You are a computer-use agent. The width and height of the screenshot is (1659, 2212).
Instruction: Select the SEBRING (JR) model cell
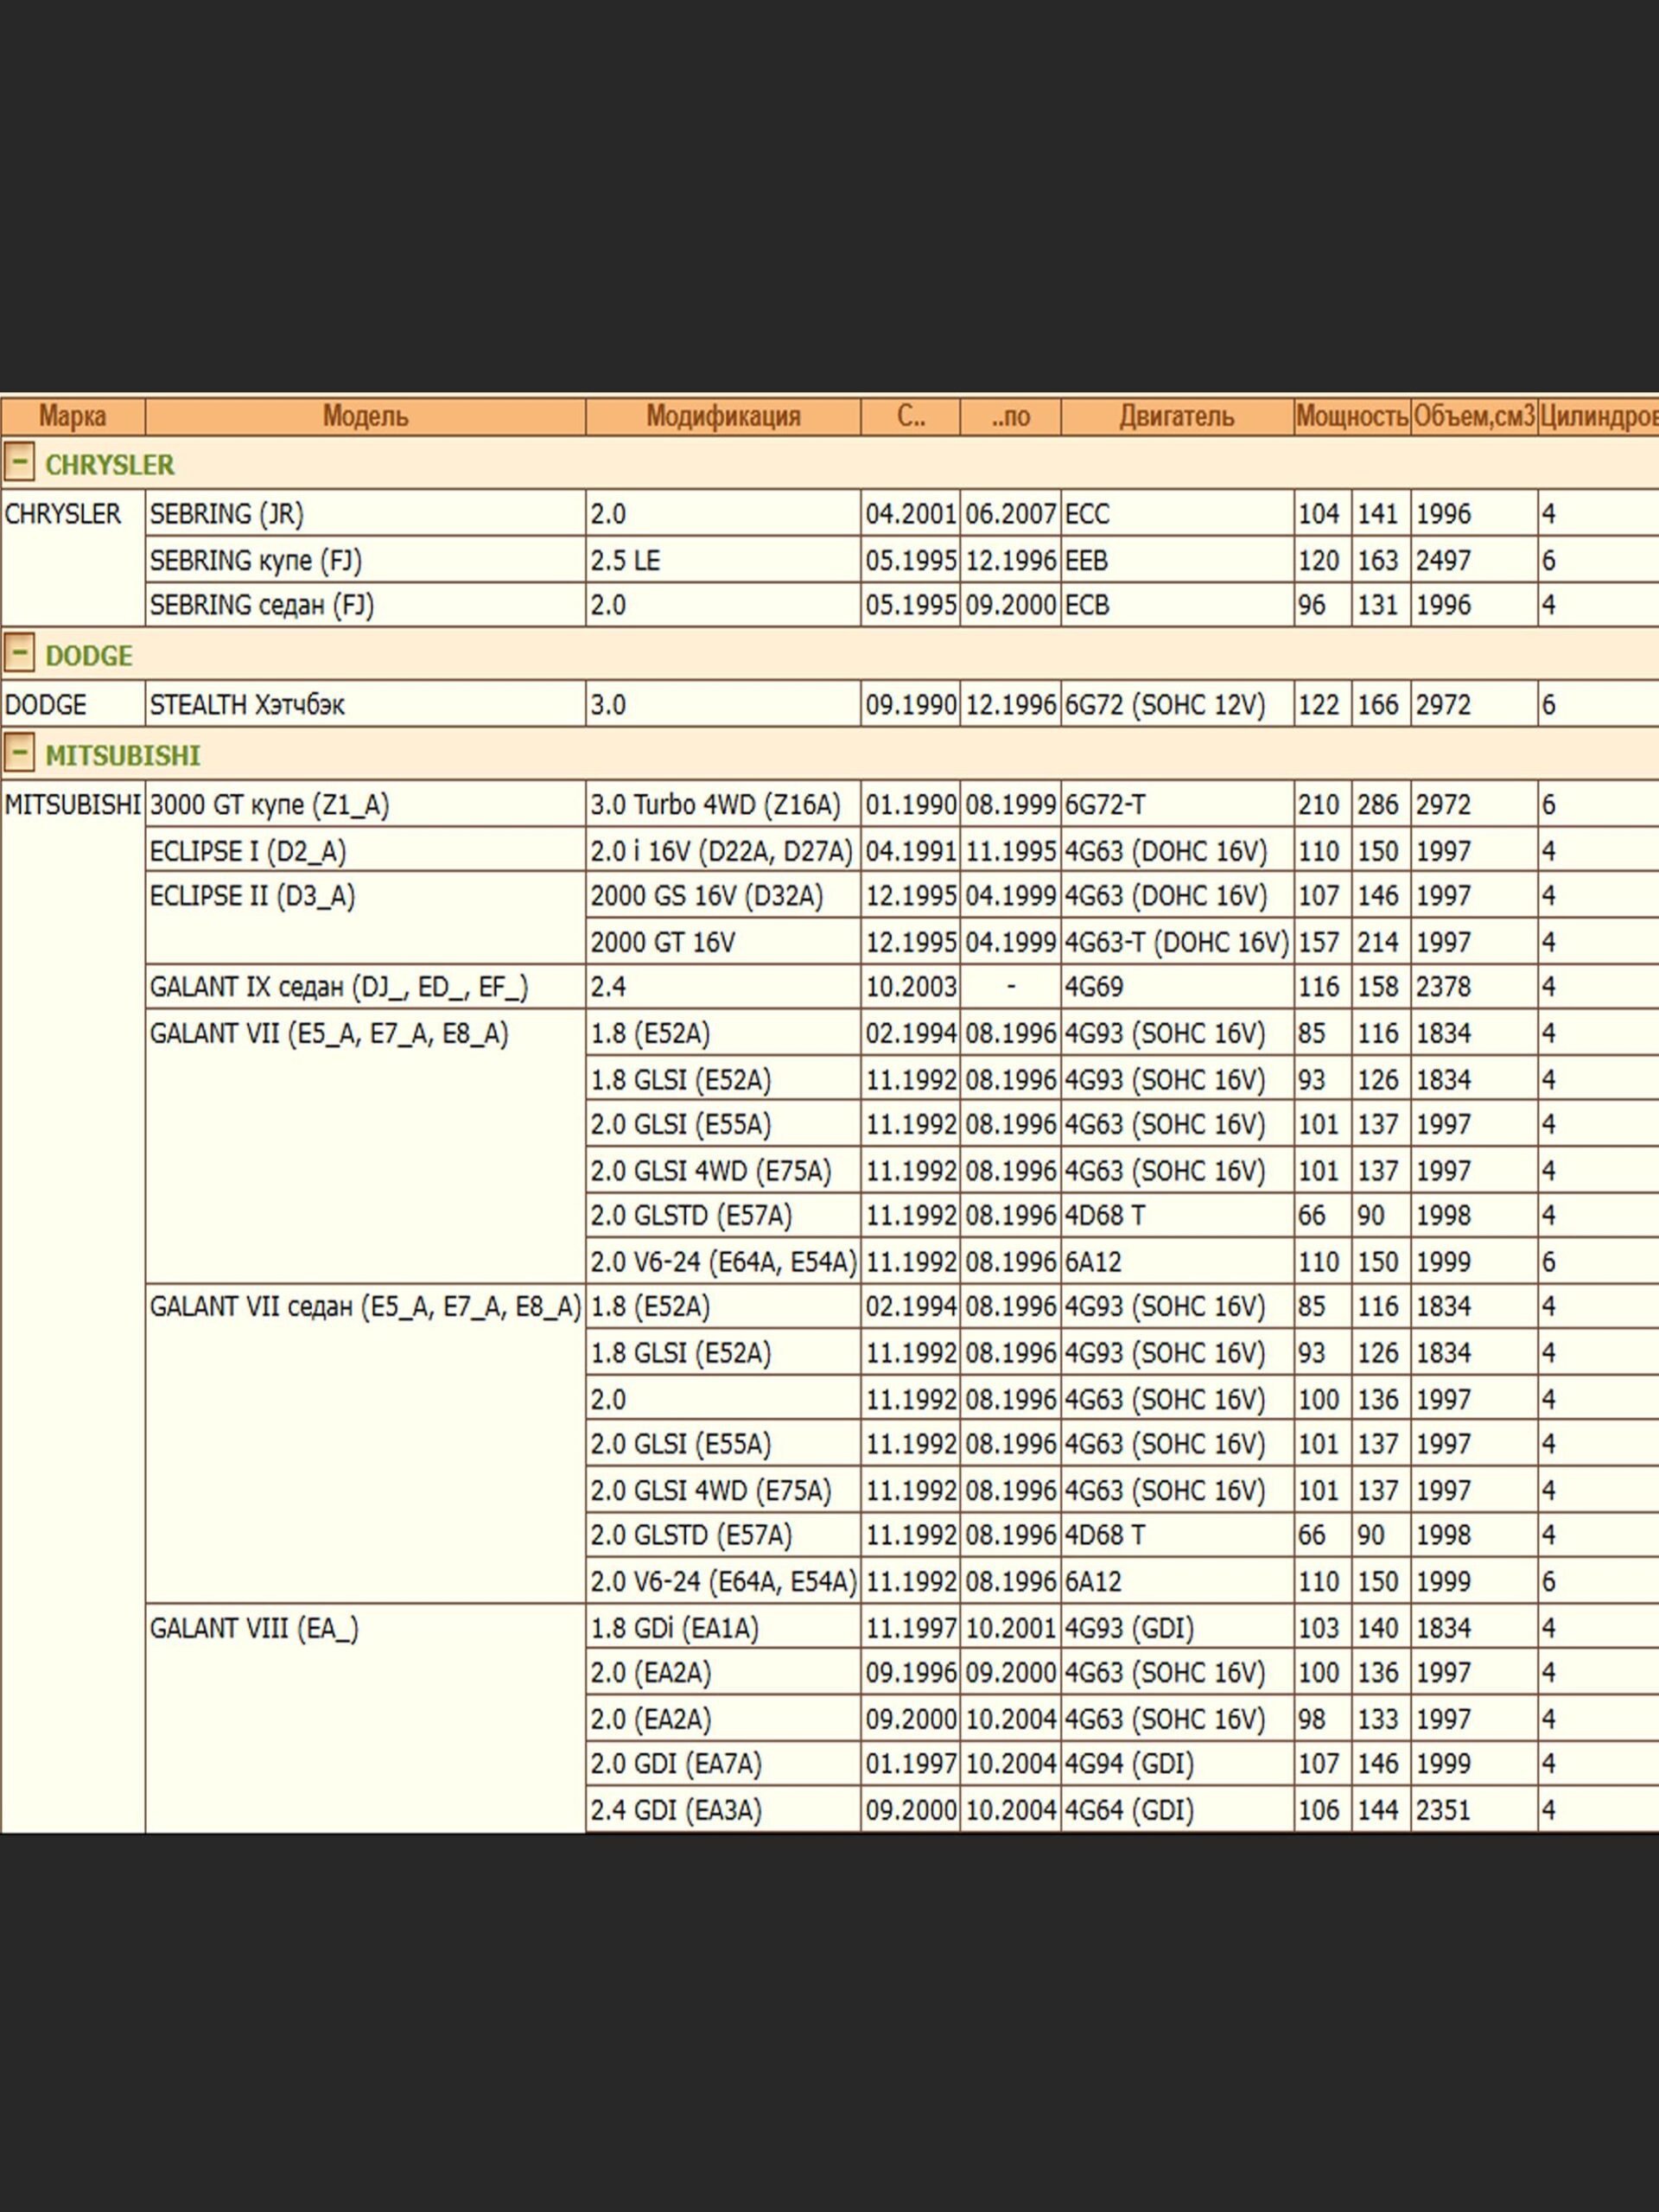click(x=226, y=514)
